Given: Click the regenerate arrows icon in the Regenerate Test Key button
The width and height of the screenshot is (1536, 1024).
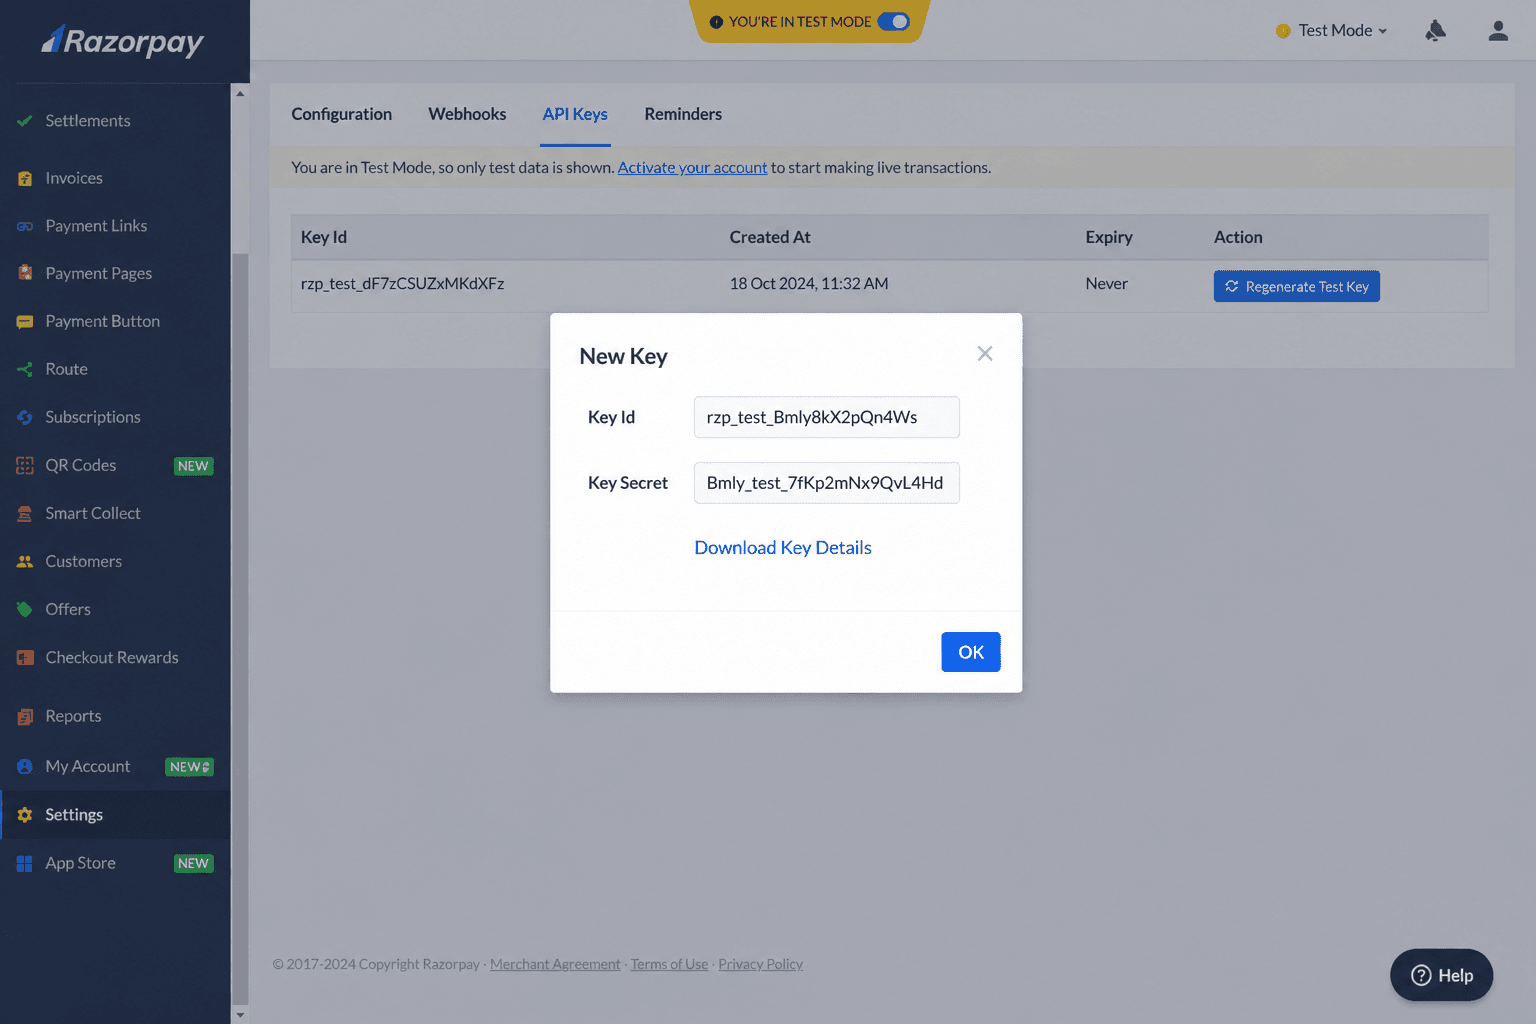Looking at the screenshot, I should point(1232,286).
